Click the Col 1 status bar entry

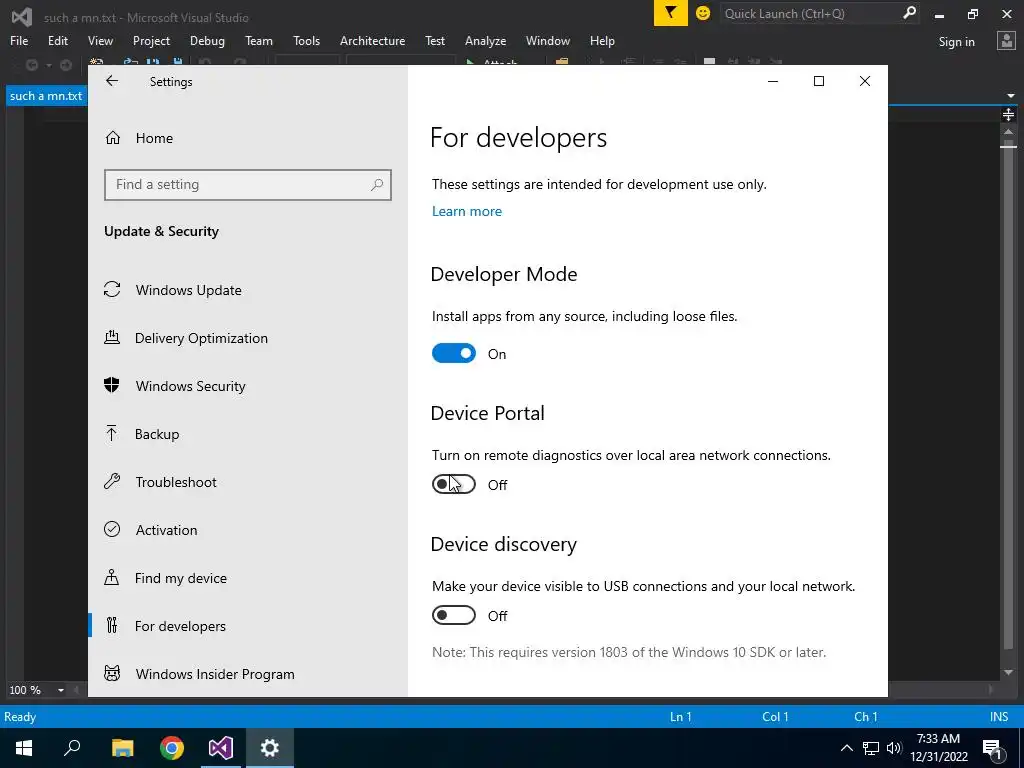tap(775, 716)
